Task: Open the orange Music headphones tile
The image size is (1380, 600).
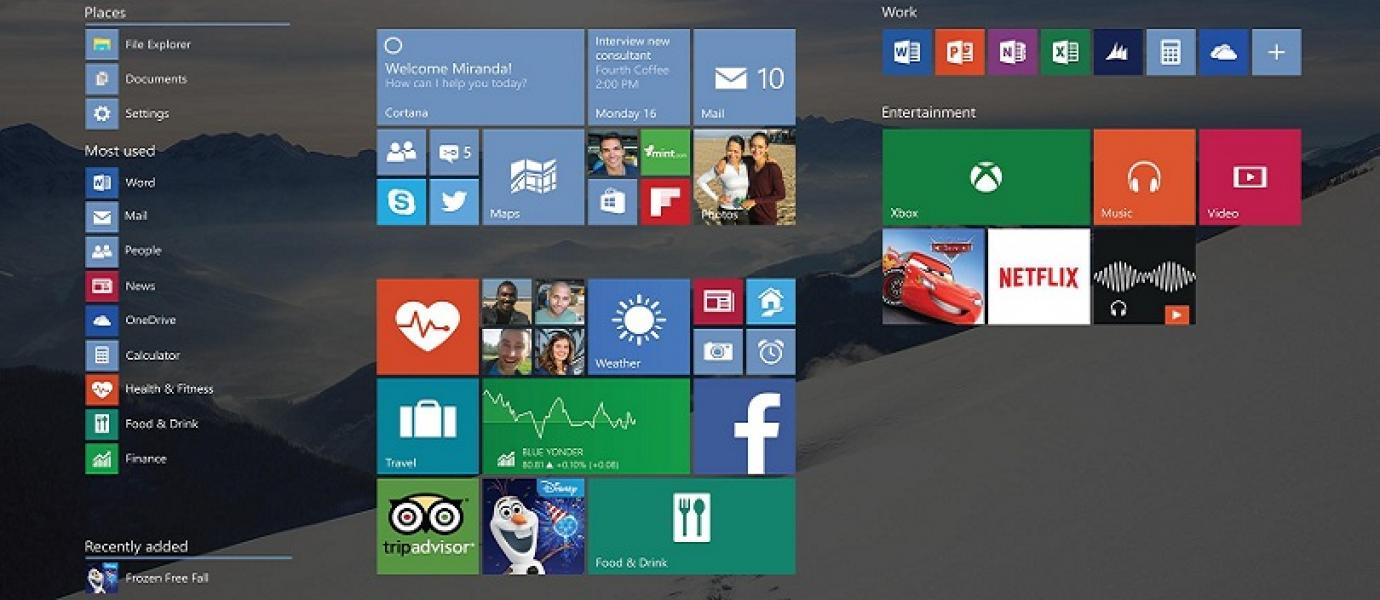Action: coord(1144,177)
